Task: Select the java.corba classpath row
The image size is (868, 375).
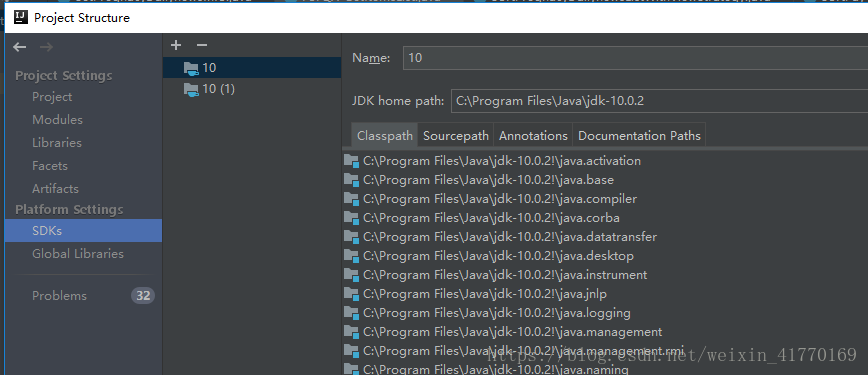Action: pyautogui.click(x=605, y=218)
